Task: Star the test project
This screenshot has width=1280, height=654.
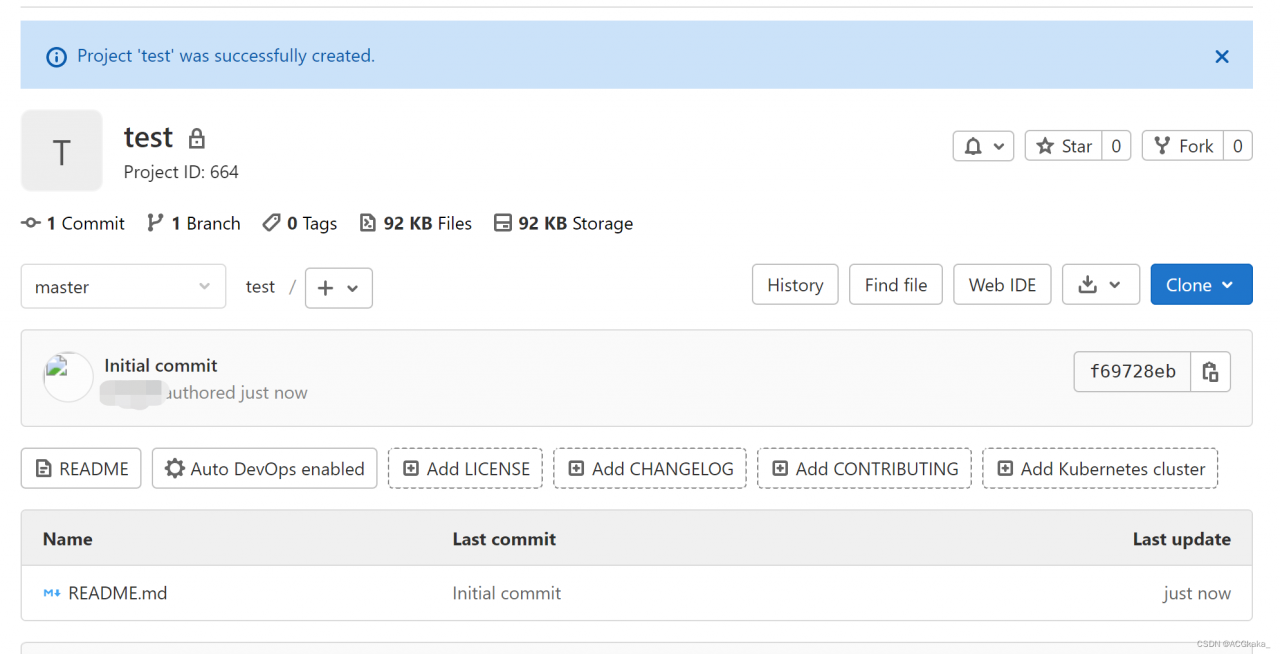Action: coord(1064,146)
